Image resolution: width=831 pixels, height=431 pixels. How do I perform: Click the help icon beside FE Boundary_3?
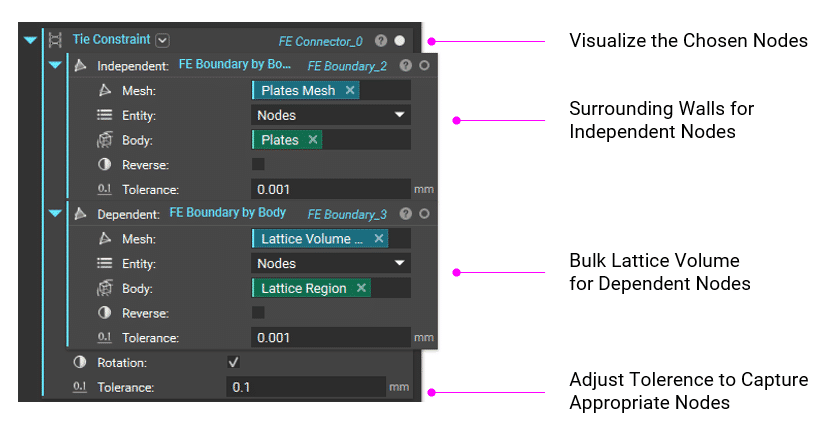point(406,214)
